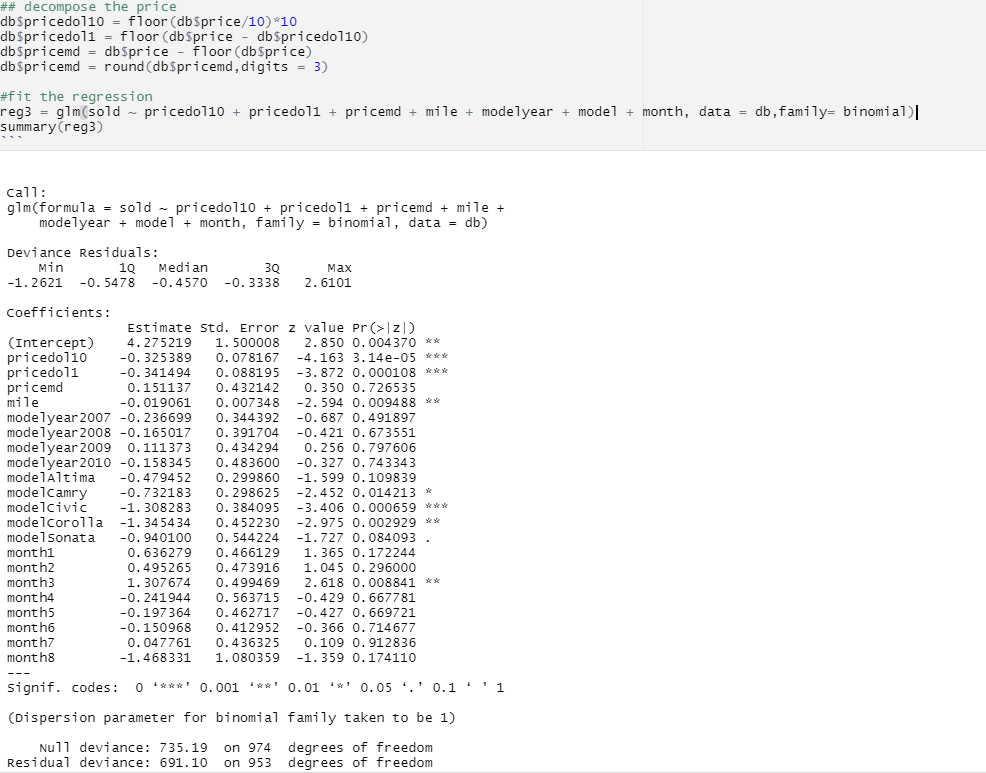Click the modelyear2007 row label
986x773 pixels.
58,418
